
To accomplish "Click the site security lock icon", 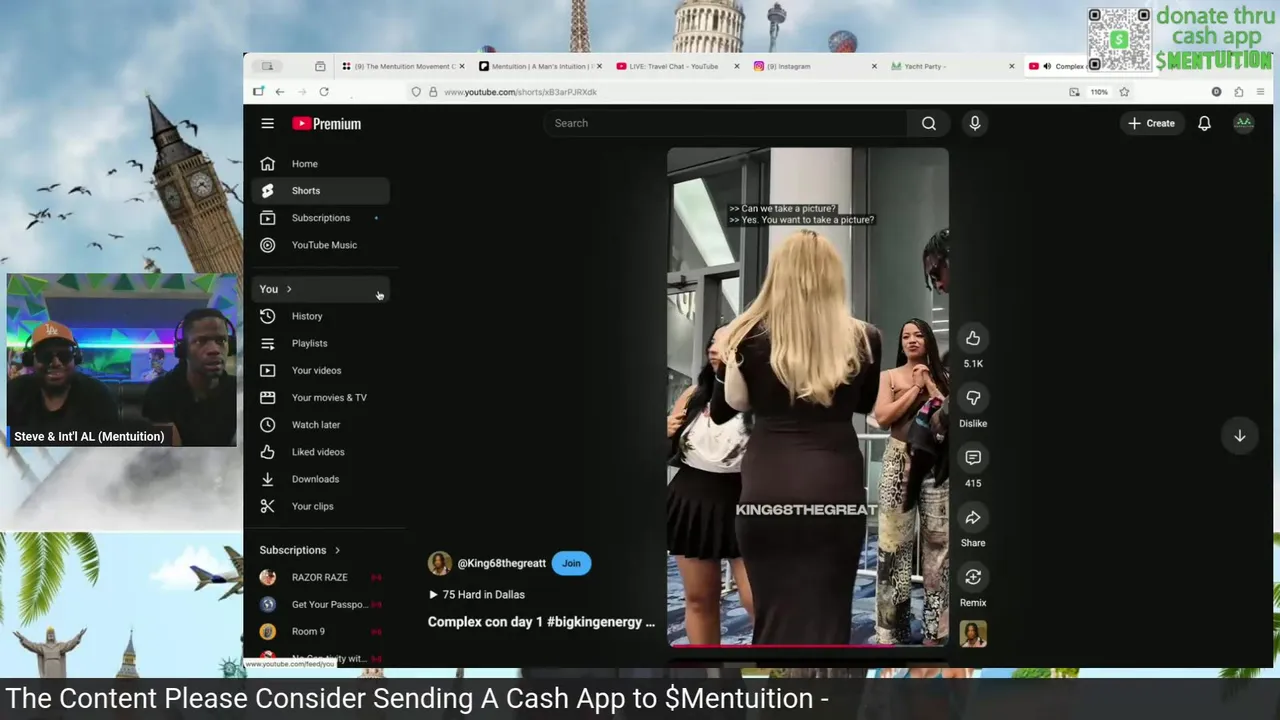I will tap(433, 92).
